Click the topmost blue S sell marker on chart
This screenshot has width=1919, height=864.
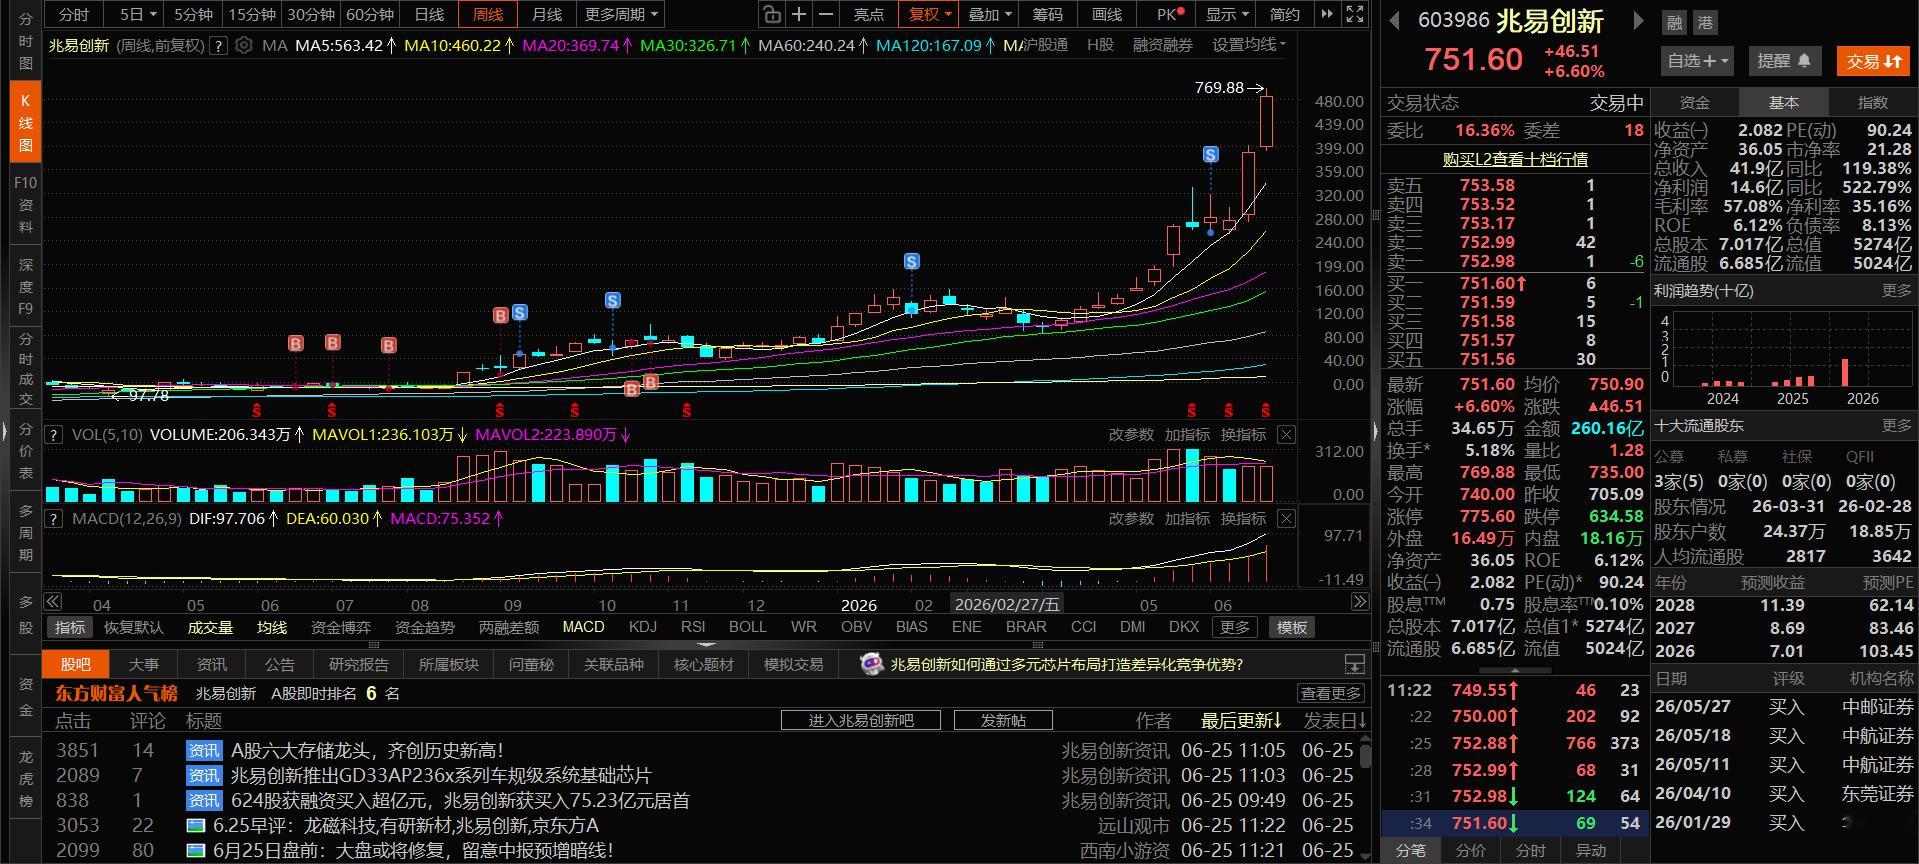1211,155
